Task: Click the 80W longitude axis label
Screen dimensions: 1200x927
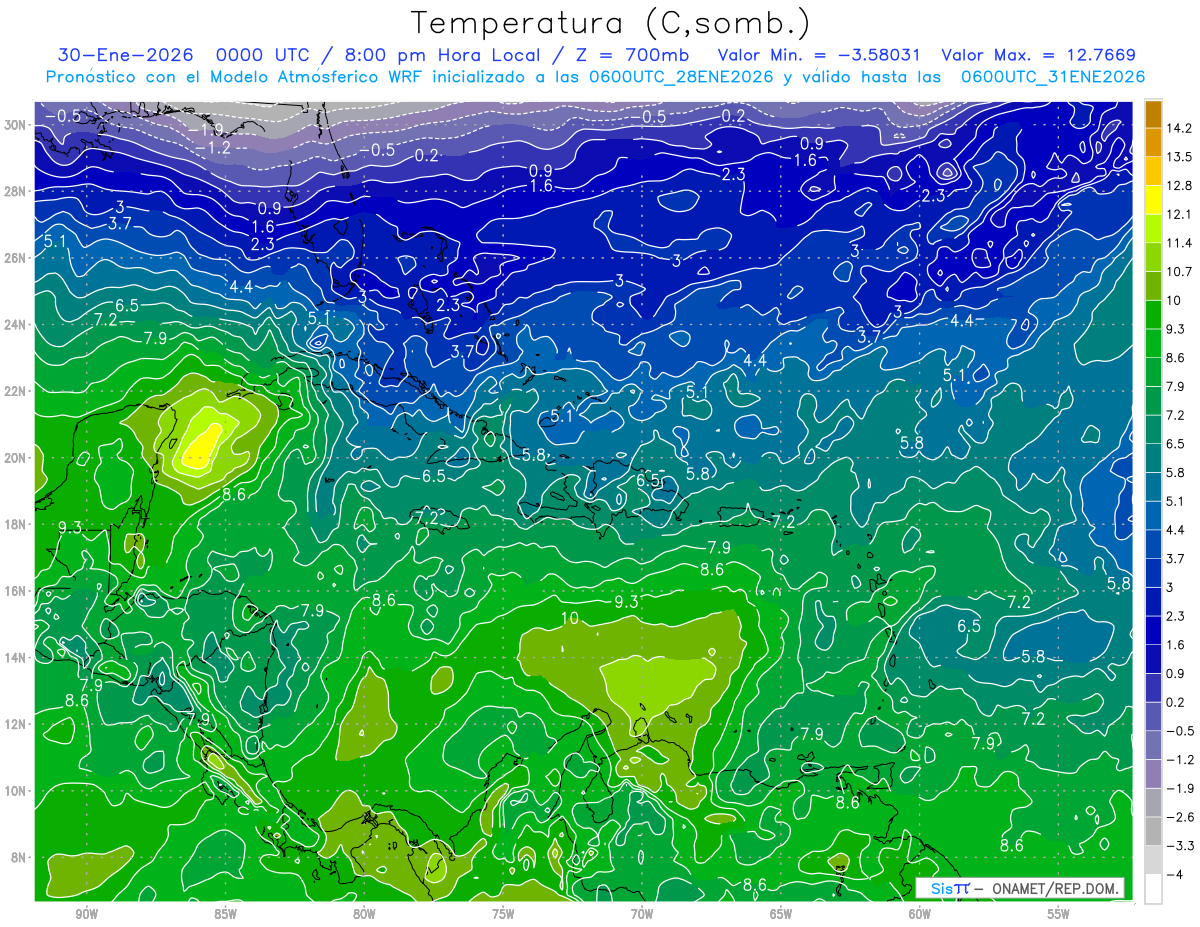Action: point(364,914)
